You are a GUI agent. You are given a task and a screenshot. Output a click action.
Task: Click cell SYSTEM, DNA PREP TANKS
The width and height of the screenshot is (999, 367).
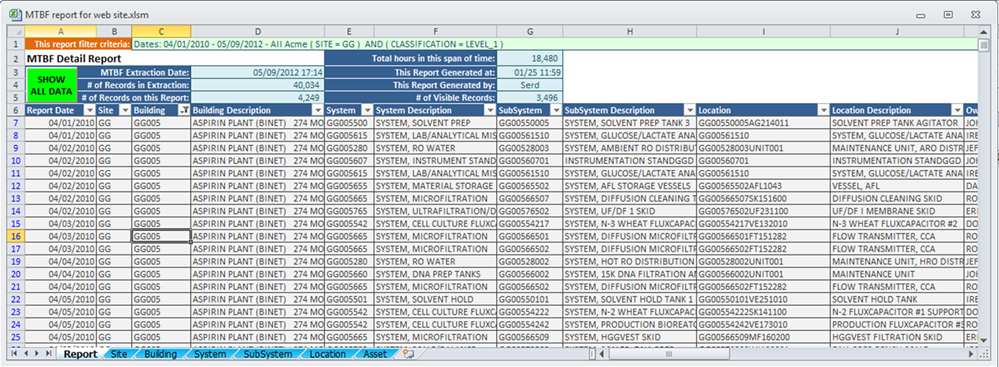click(x=435, y=274)
